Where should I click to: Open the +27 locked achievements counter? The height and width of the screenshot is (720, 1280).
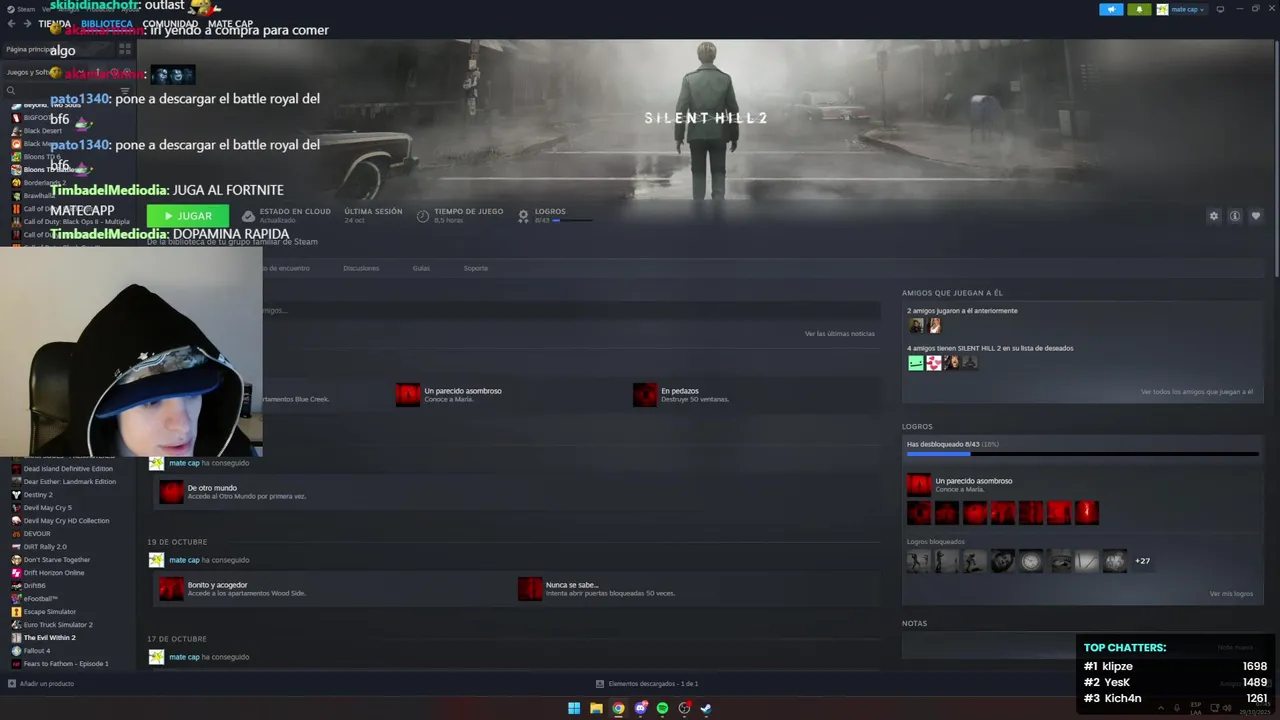[1142, 561]
